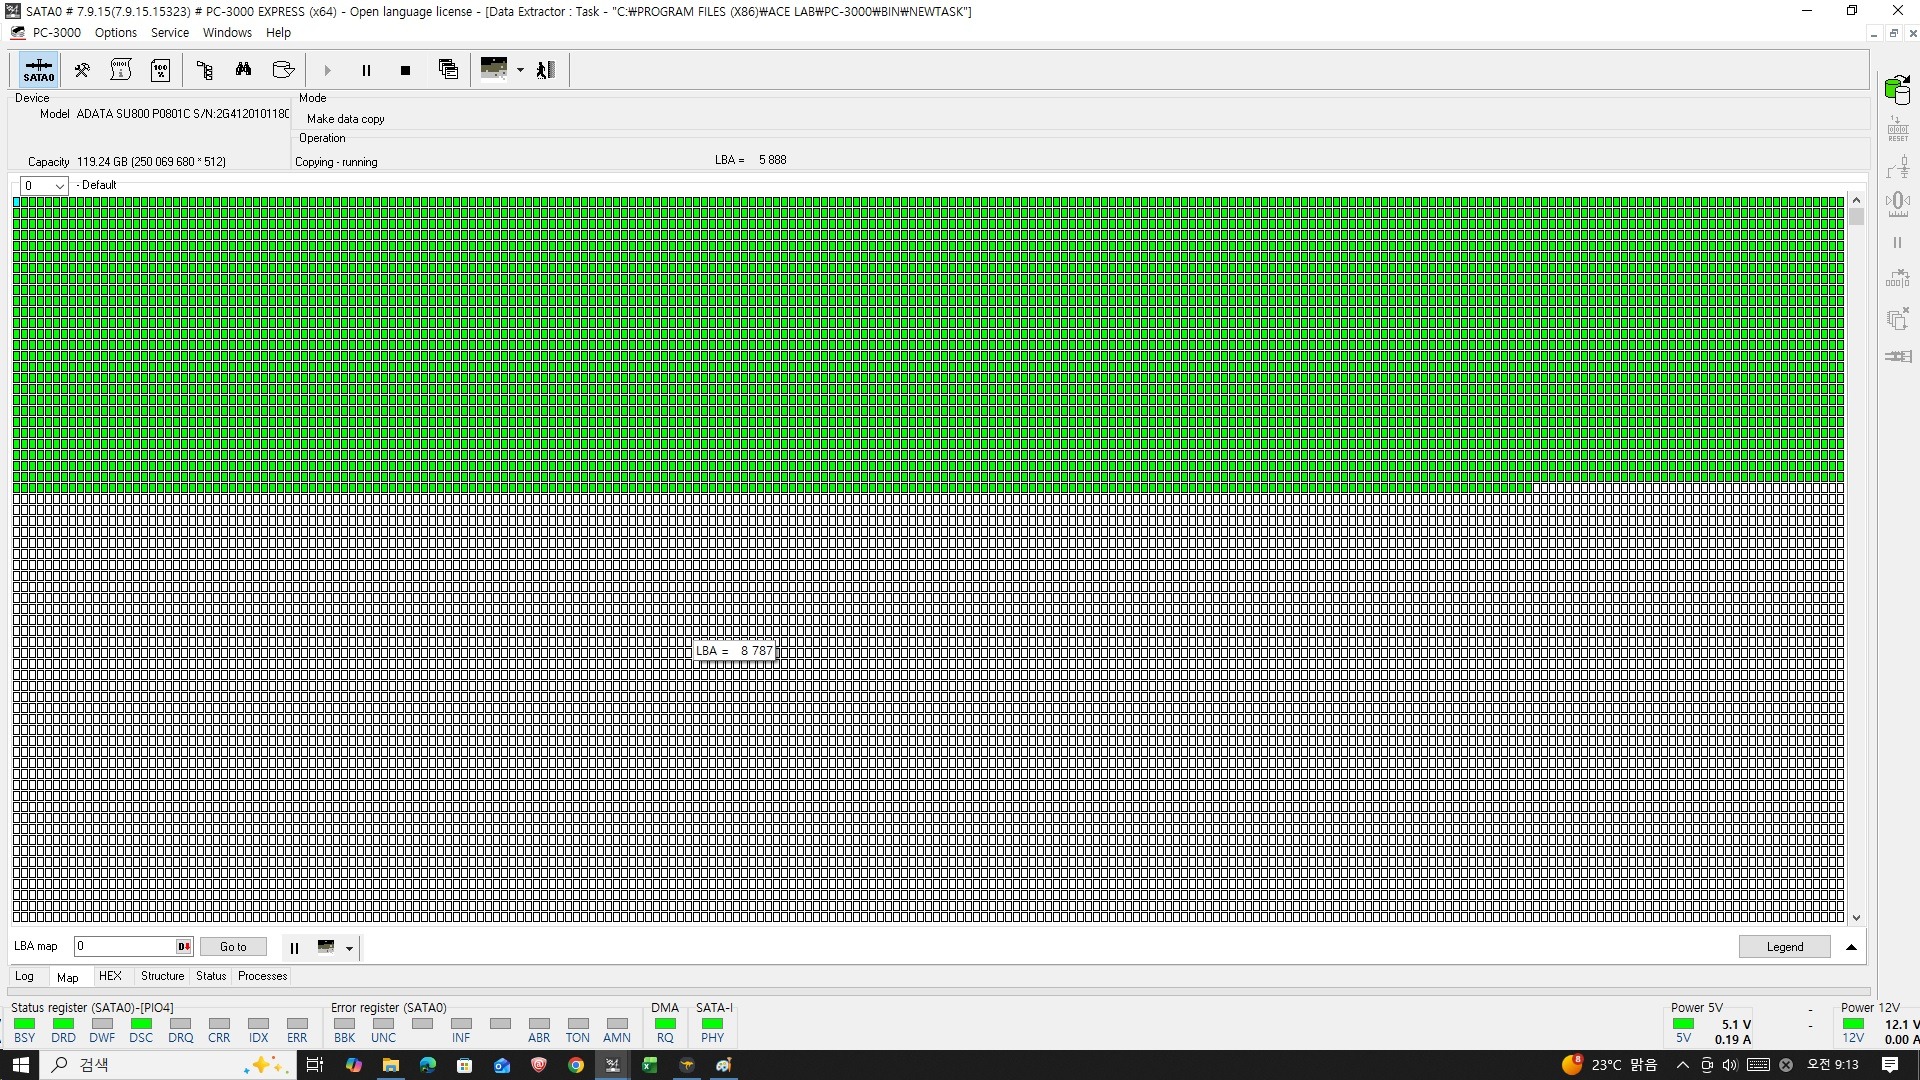The width and height of the screenshot is (1920, 1080).
Task: Click the 100% document icon
Action: 160,70
